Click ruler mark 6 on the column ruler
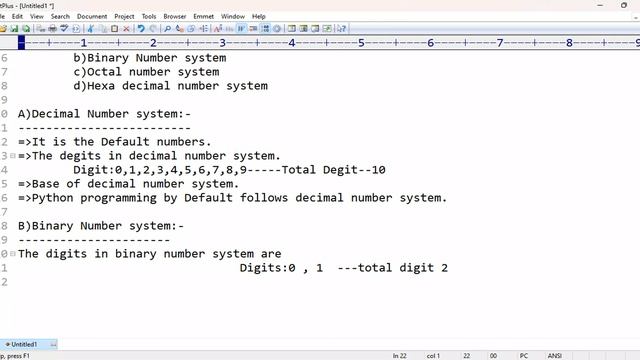 tap(430, 43)
